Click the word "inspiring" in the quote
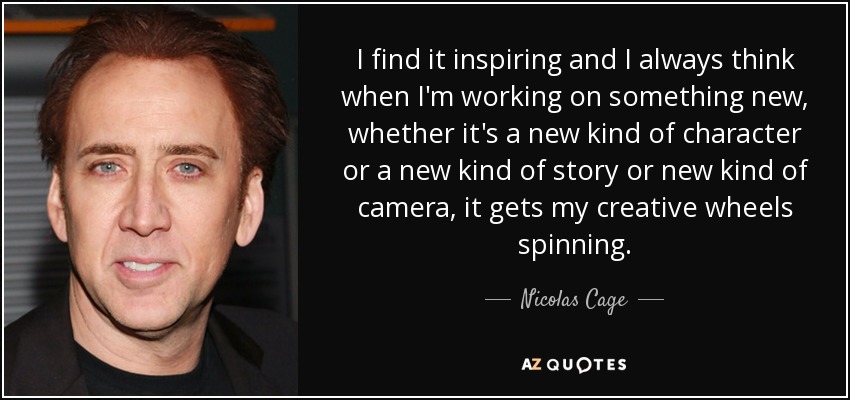 507,62
